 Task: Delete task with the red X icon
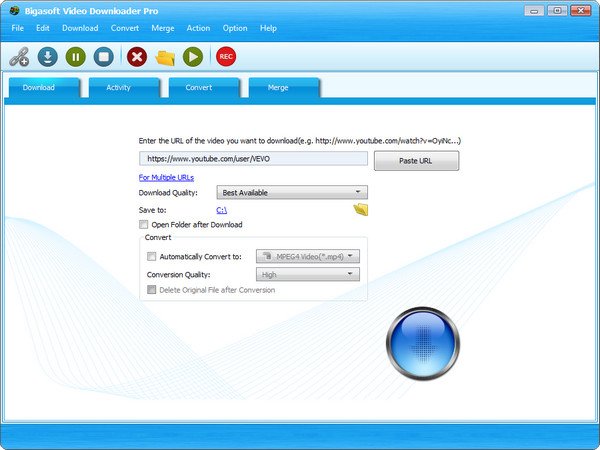click(137, 57)
